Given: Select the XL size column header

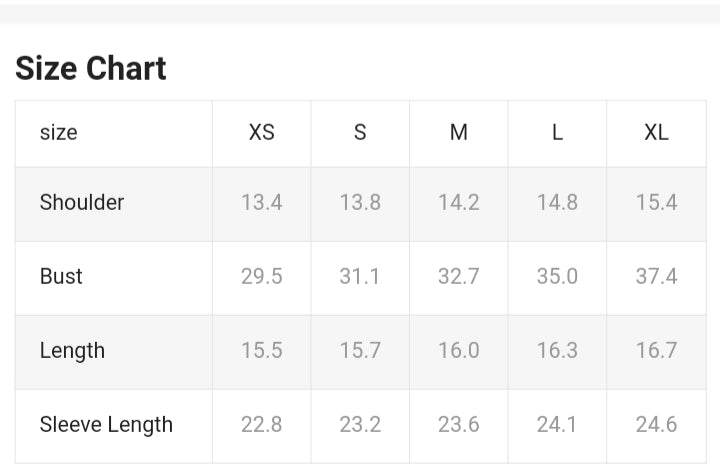Looking at the screenshot, I should [x=656, y=133].
